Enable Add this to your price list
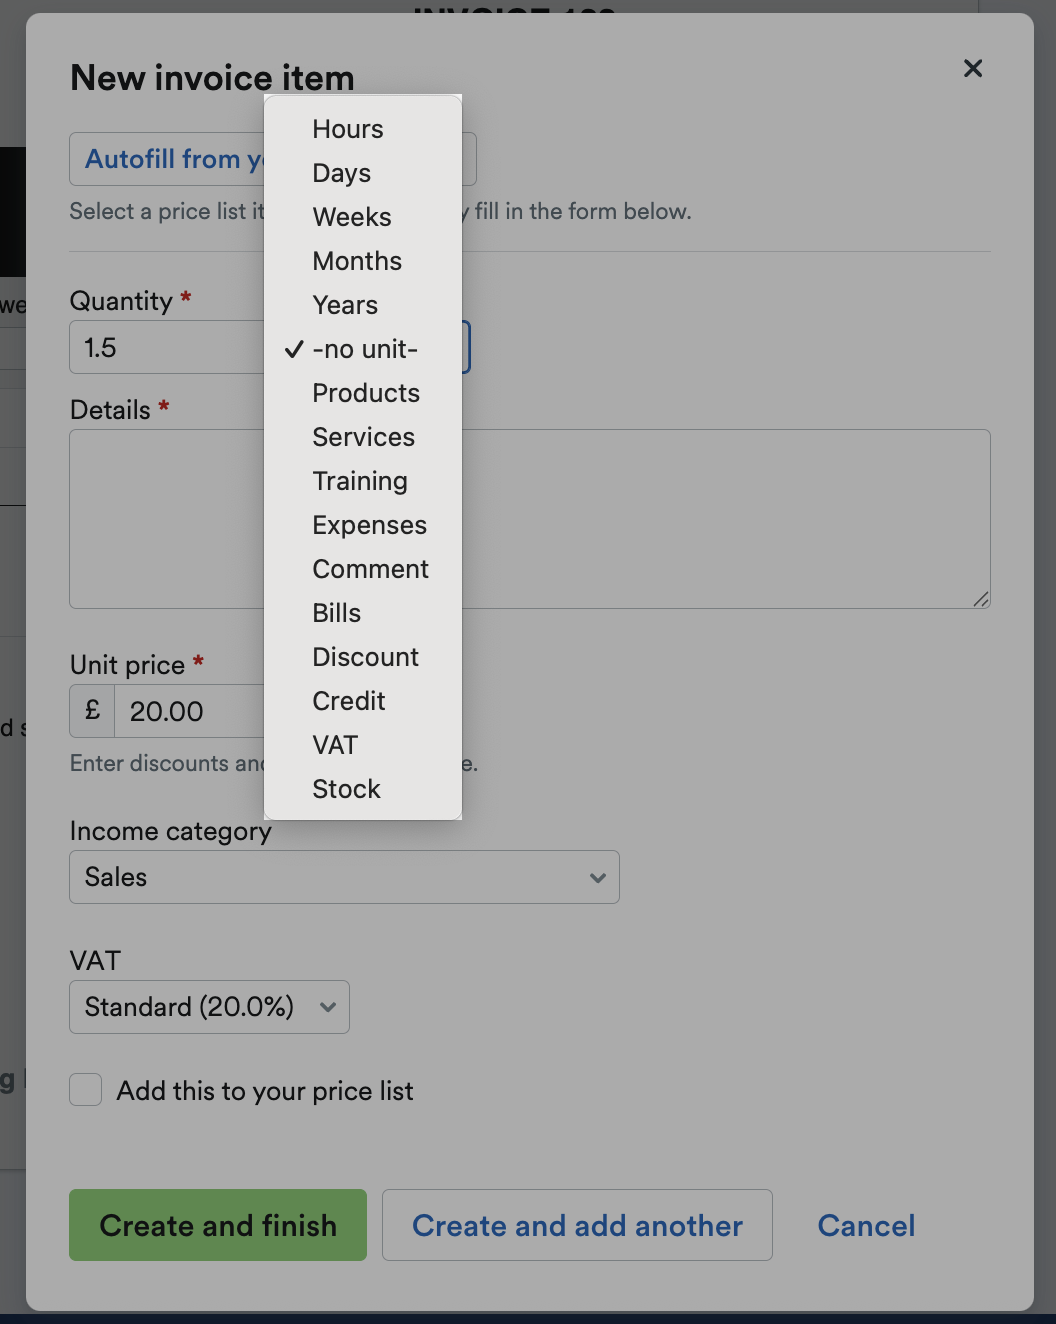Image resolution: width=1056 pixels, height=1324 pixels. [85, 1090]
